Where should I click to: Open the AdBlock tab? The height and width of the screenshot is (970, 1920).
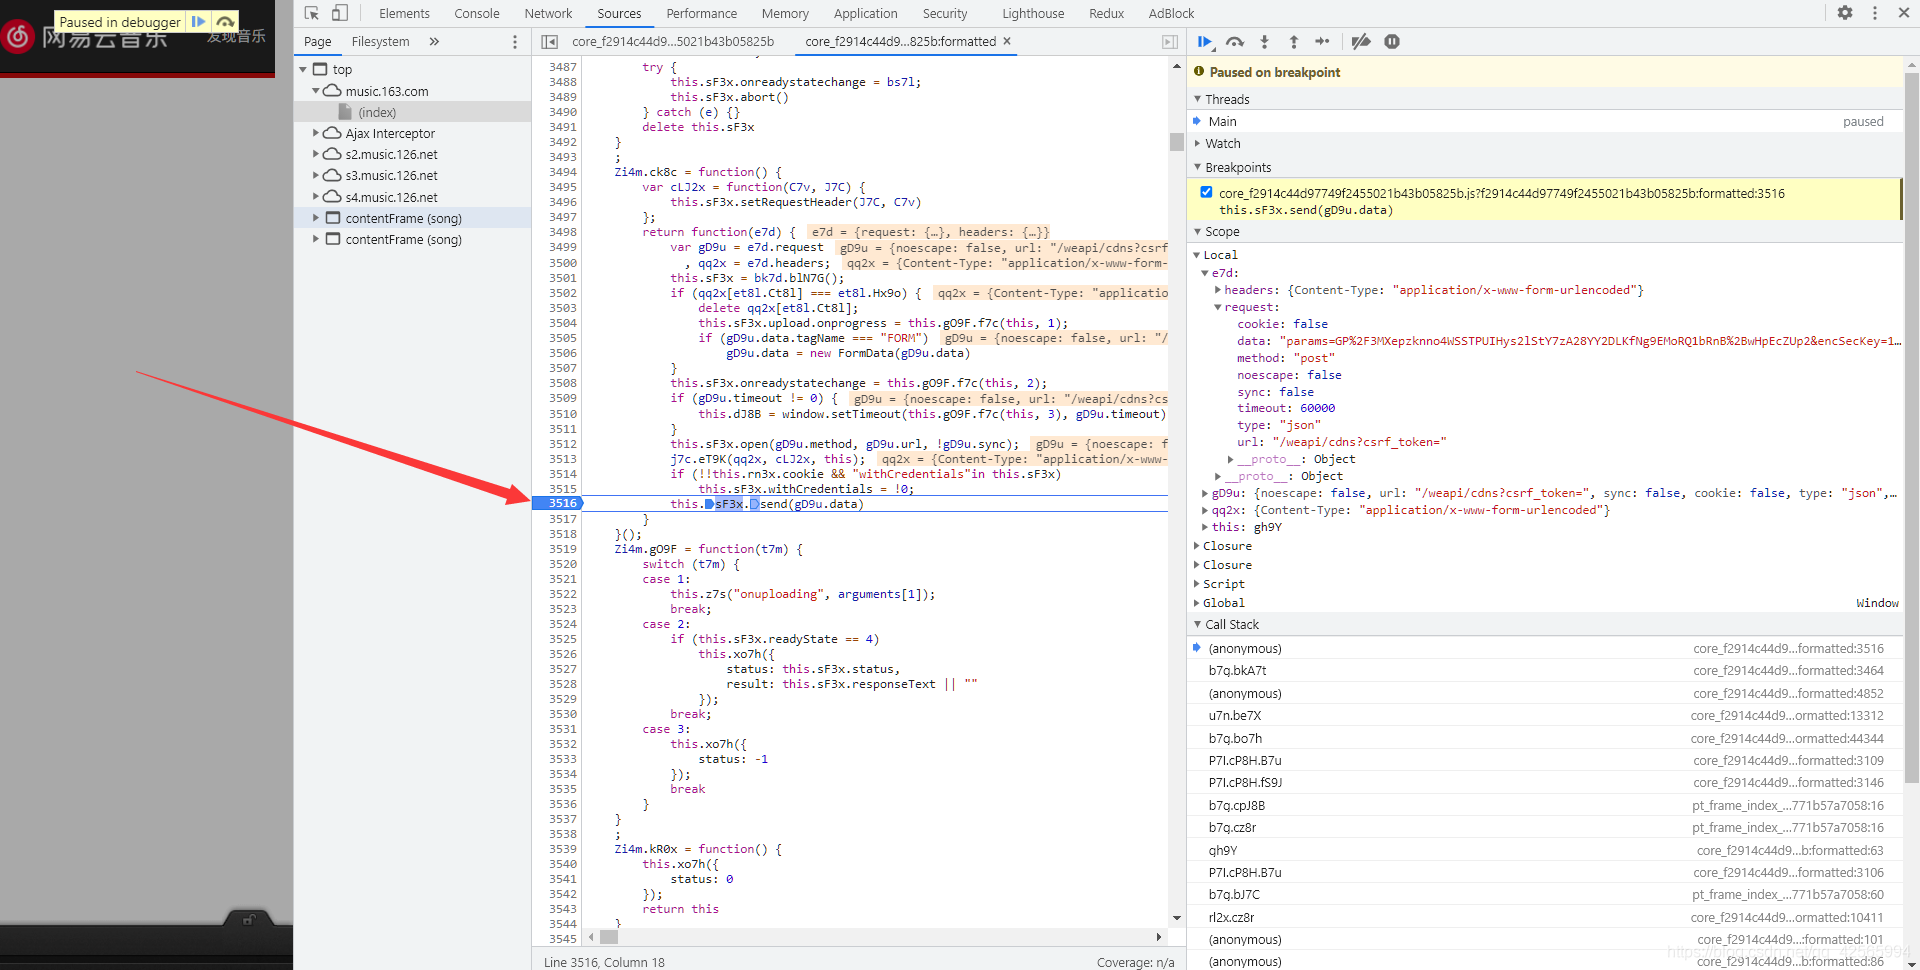(1171, 13)
